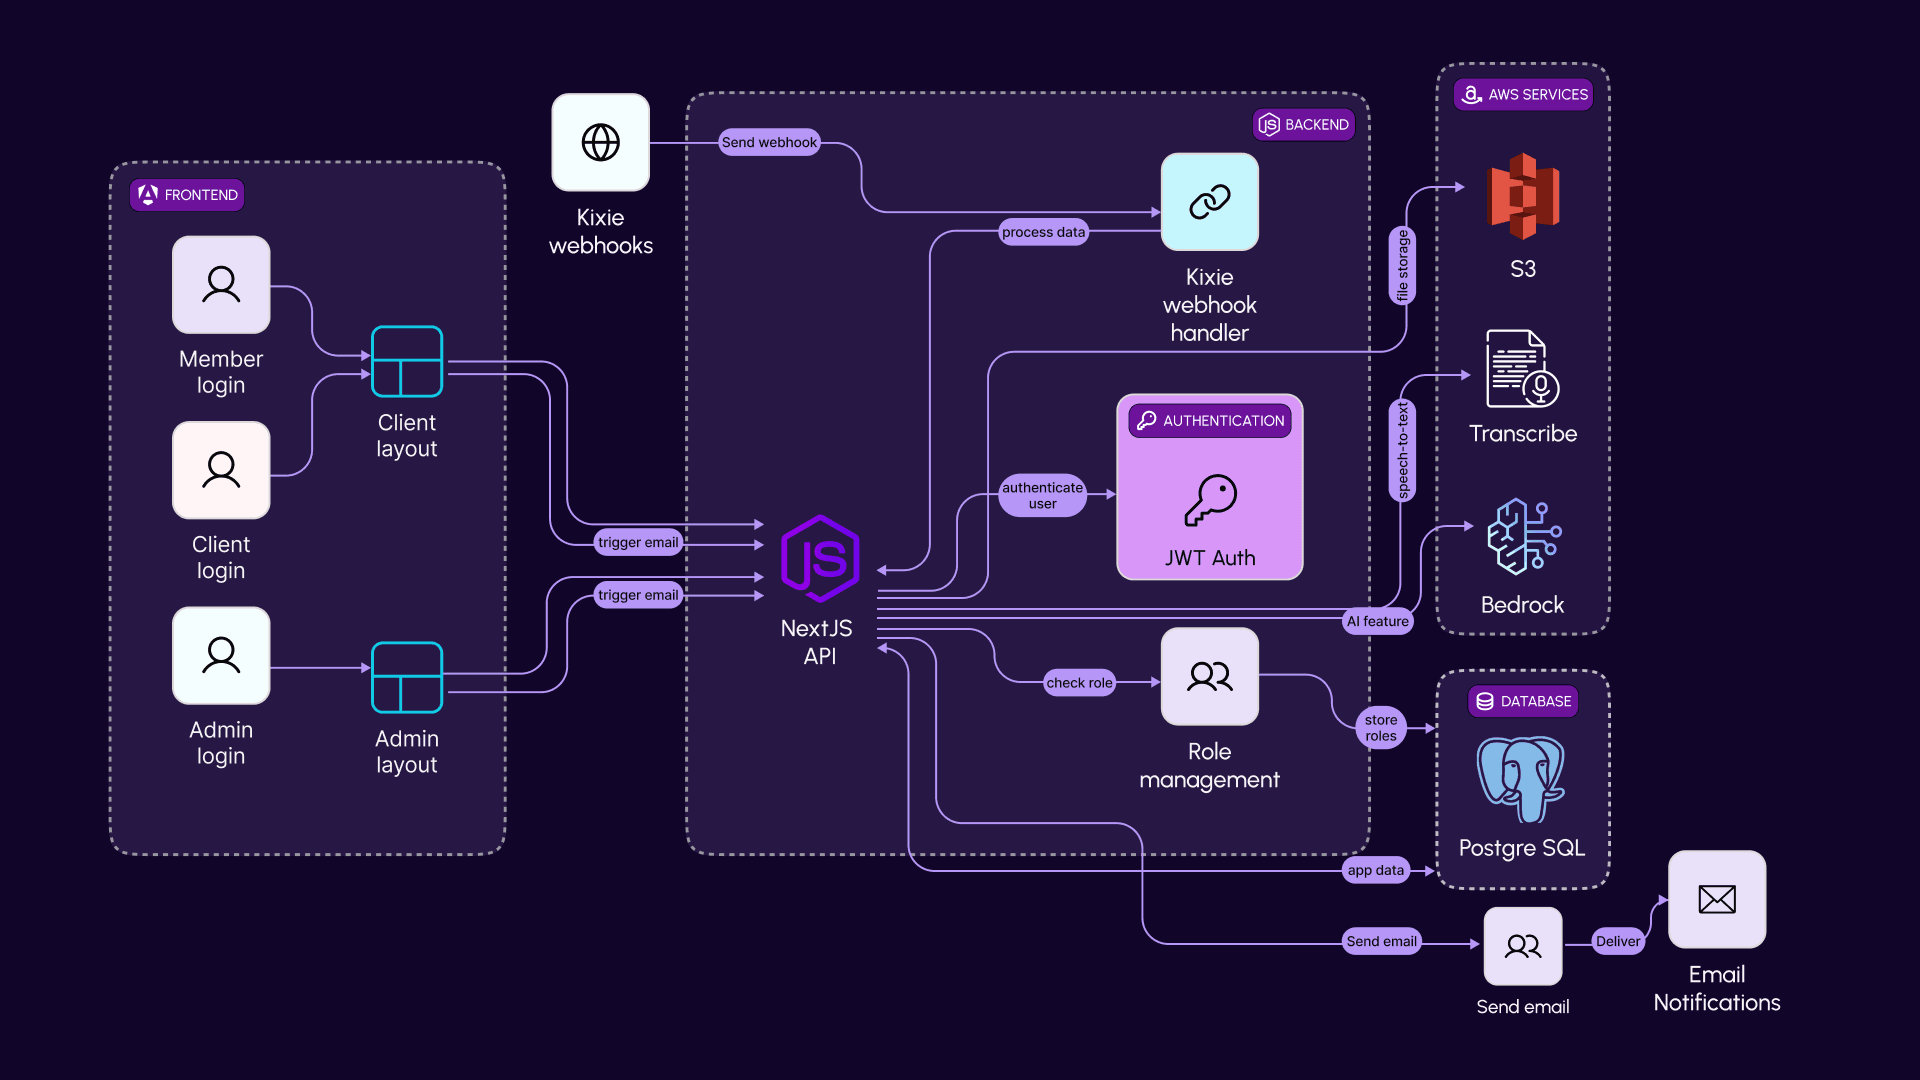
Task: Click the Postgre SQL elephant icon
Action: (1521, 779)
